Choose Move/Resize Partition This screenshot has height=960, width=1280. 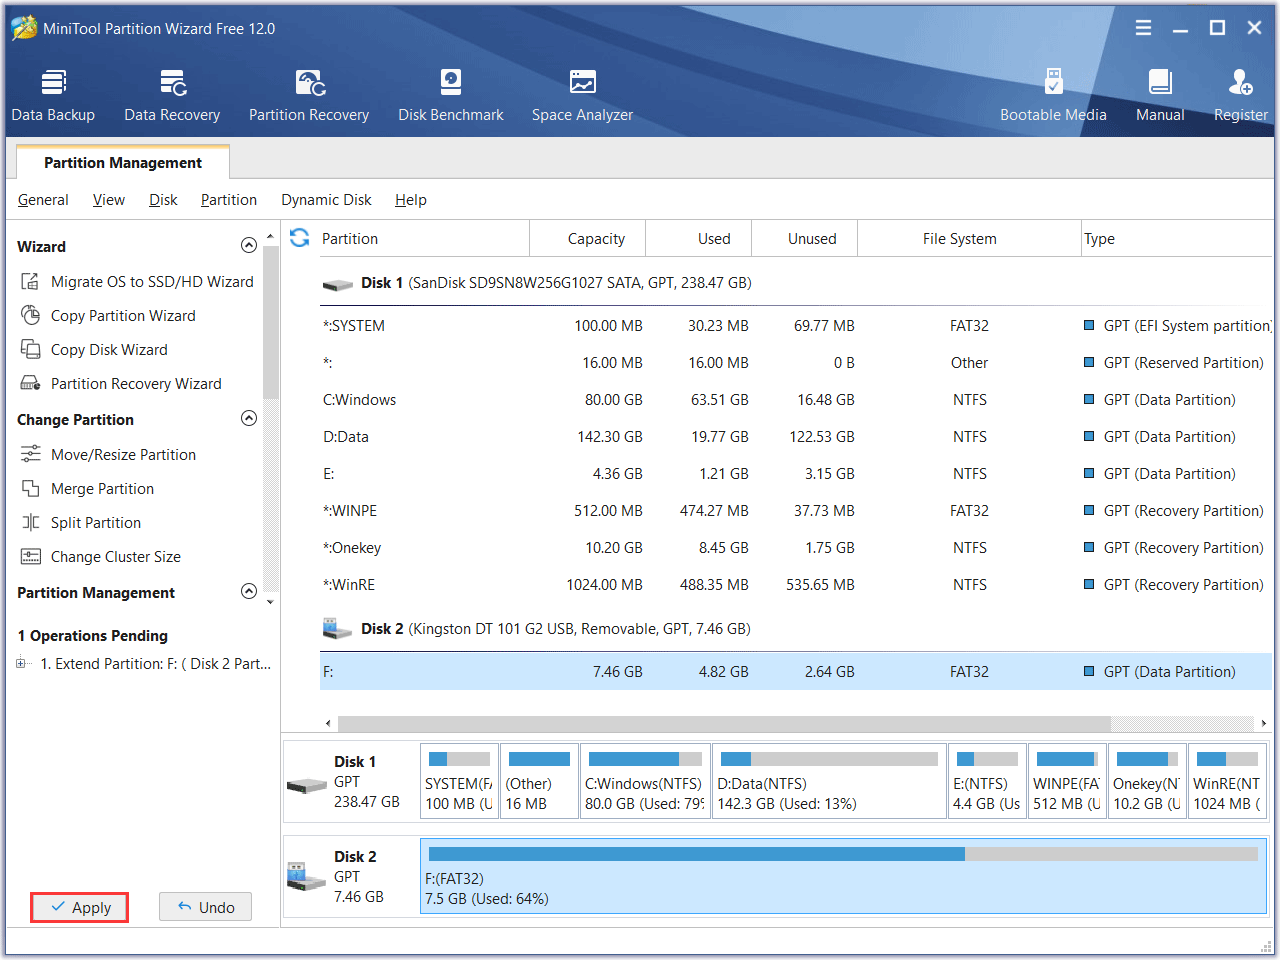108,455
